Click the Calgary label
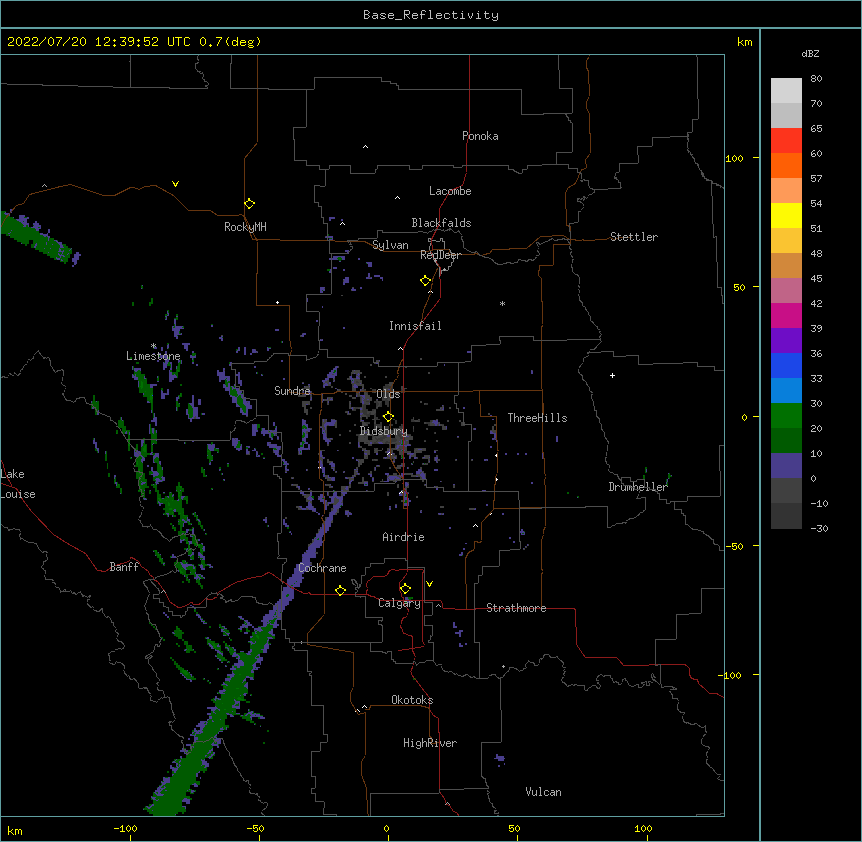 coord(400,603)
